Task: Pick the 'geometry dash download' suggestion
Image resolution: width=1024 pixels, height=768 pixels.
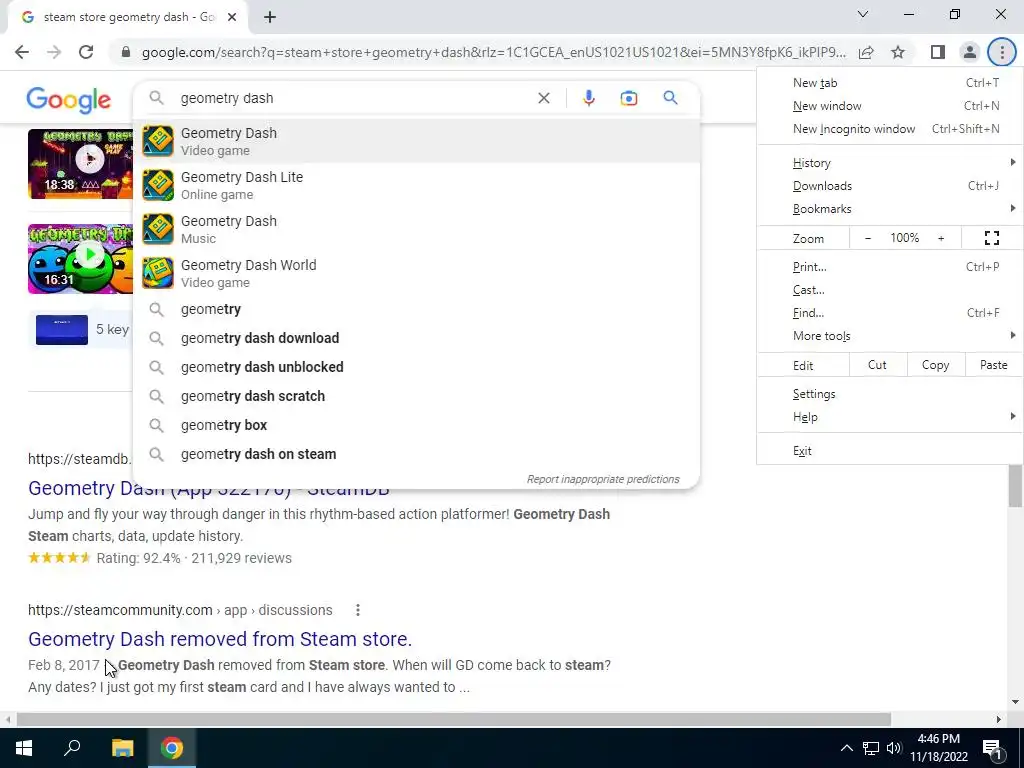Action: (x=416, y=338)
